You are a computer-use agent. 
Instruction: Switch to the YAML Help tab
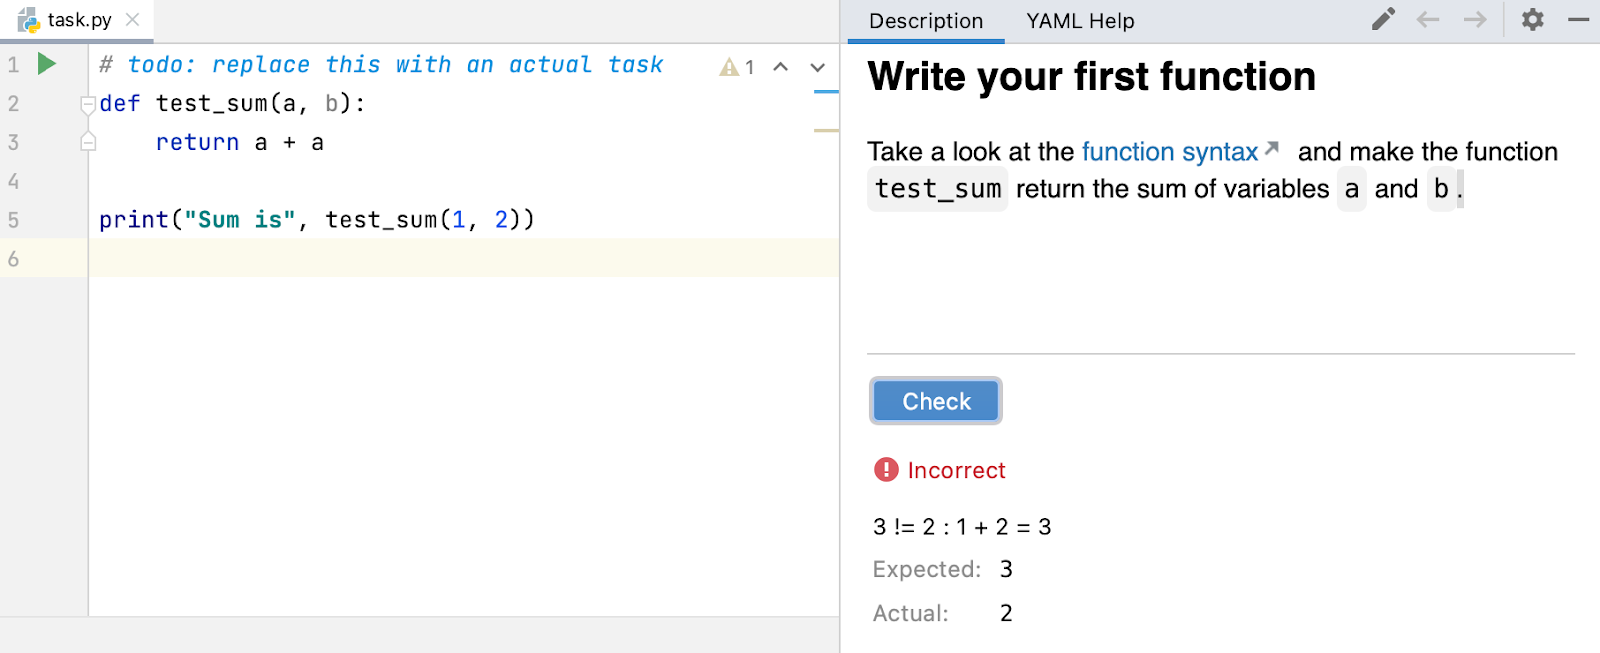point(1080,21)
